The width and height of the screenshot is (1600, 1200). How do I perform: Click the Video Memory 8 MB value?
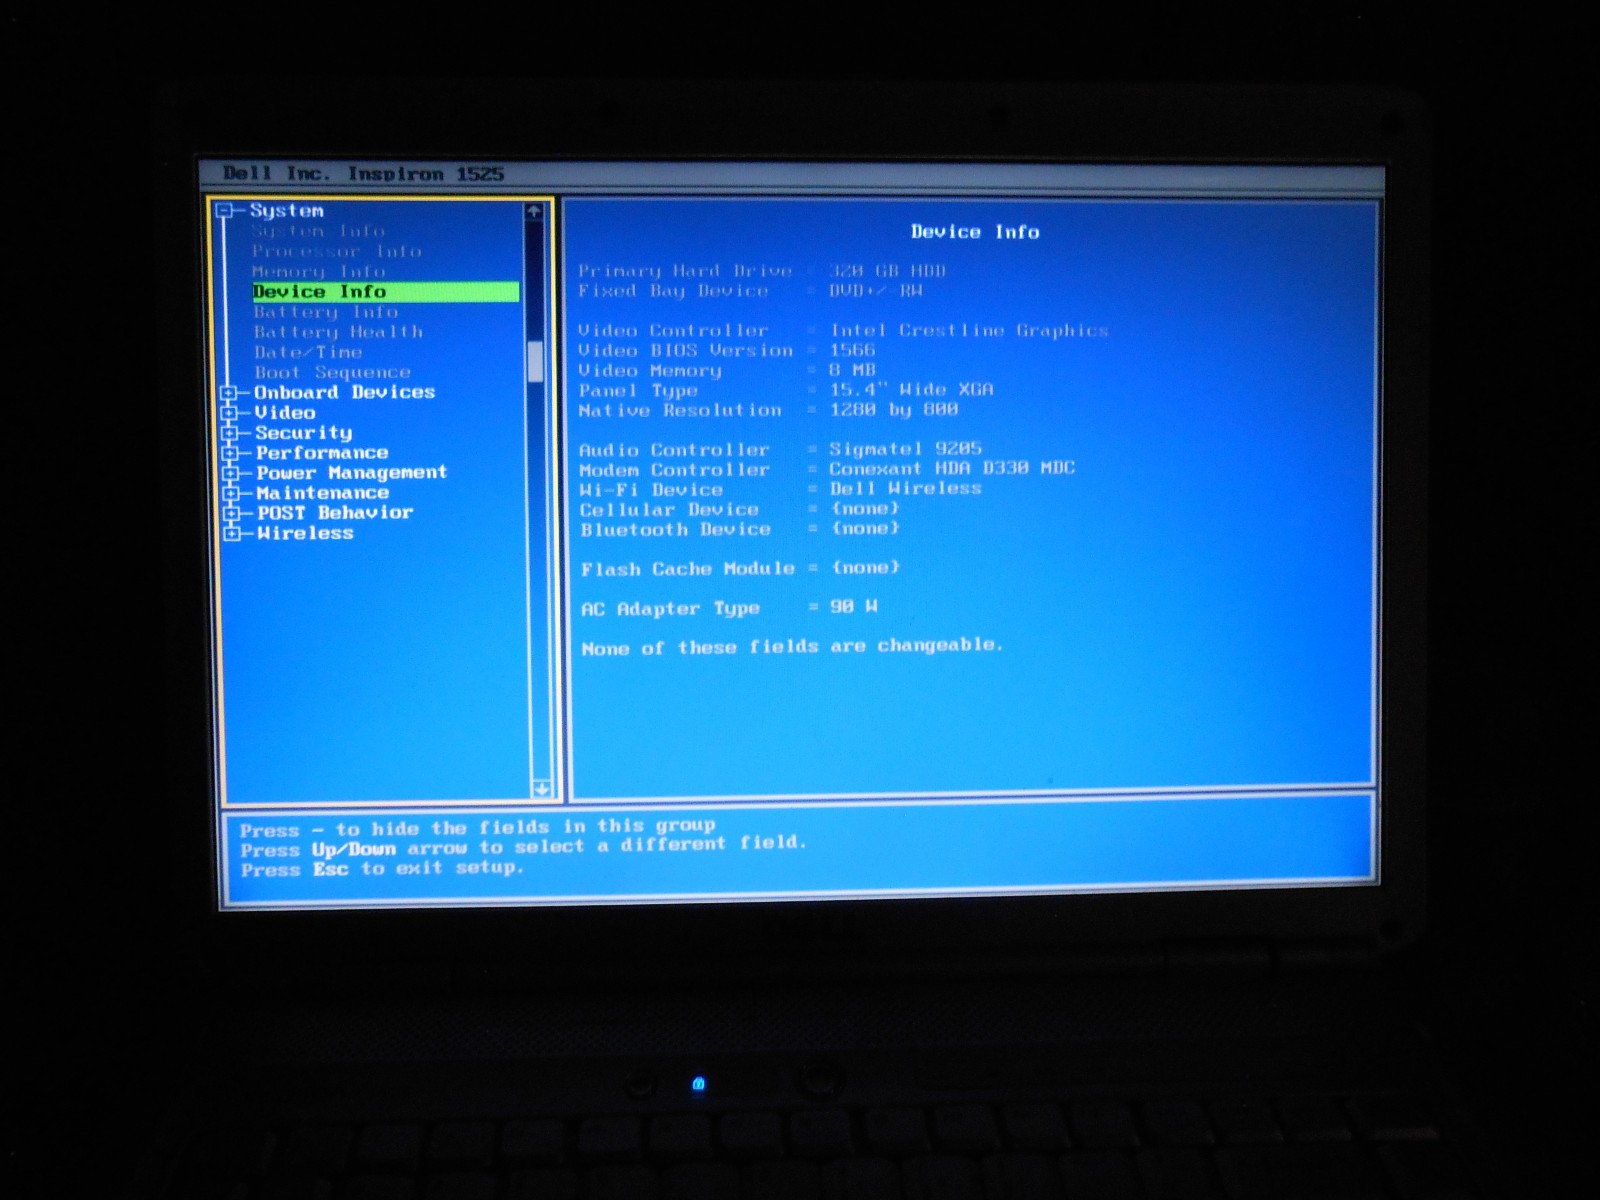pos(852,370)
